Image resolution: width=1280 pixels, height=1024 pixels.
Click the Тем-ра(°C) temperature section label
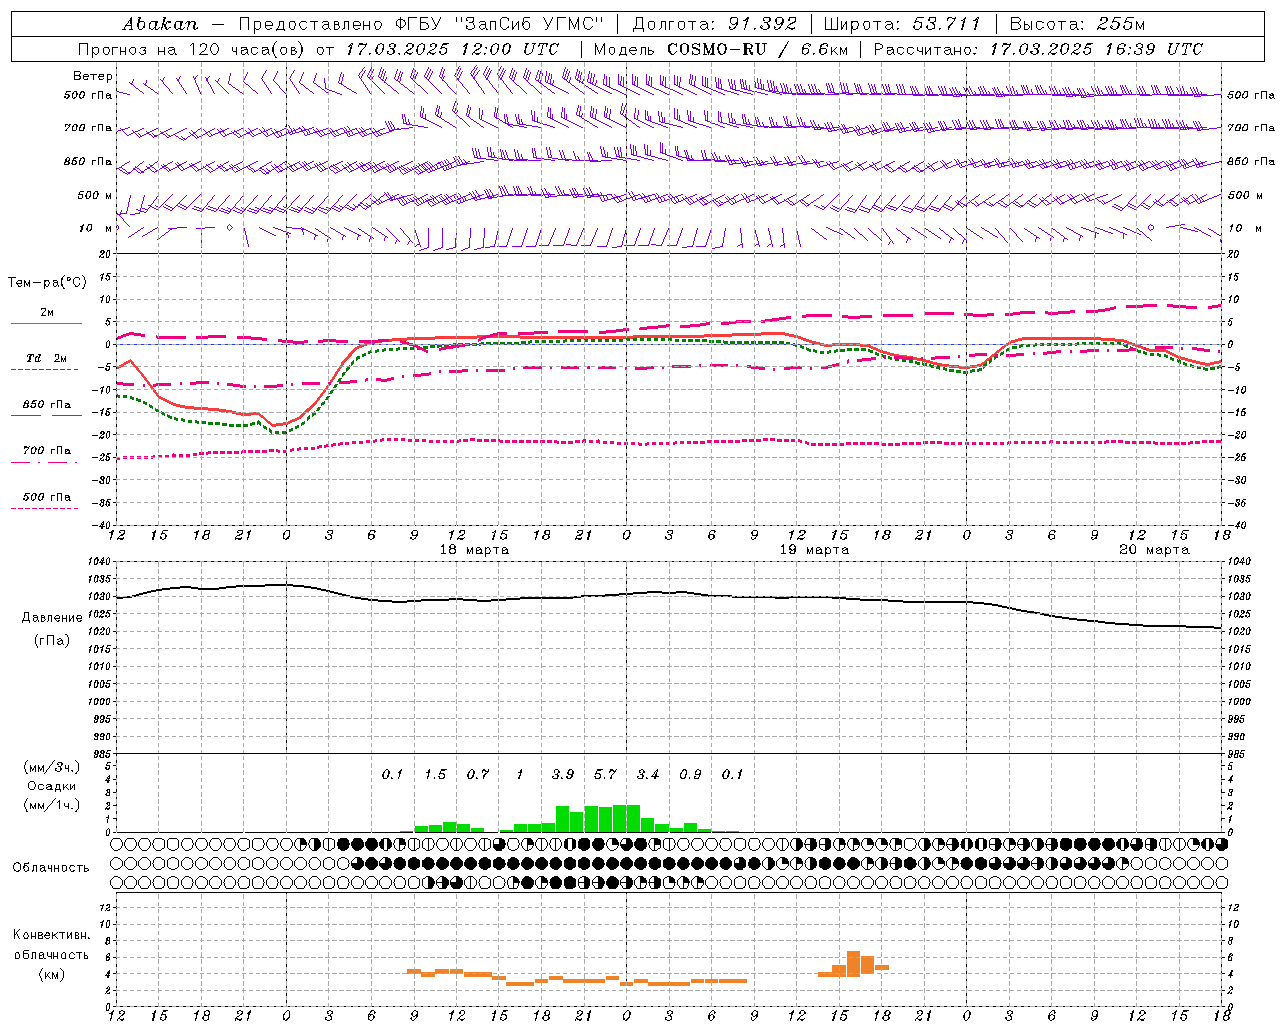pos(47,283)
